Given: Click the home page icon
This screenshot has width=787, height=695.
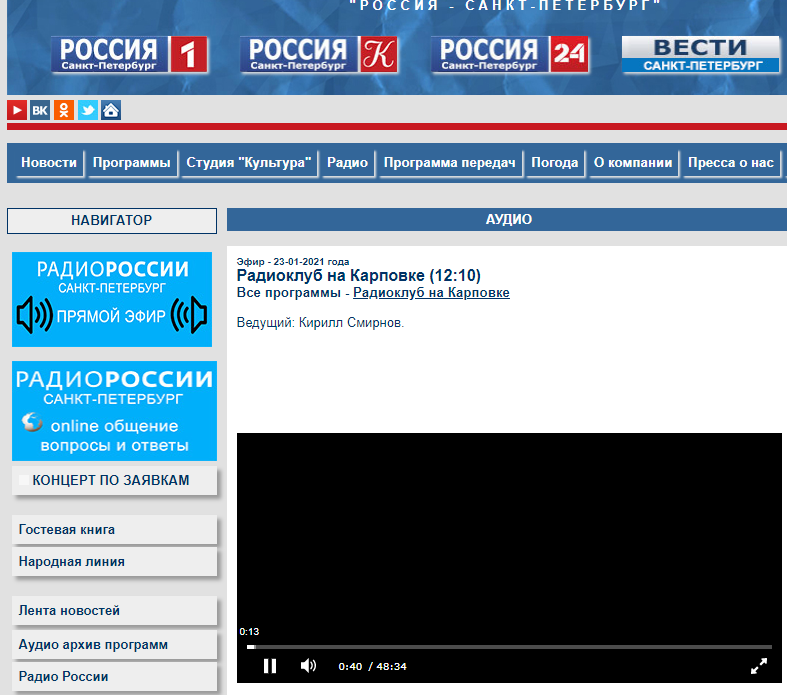Looking at the screenshot, I should 111,110.
